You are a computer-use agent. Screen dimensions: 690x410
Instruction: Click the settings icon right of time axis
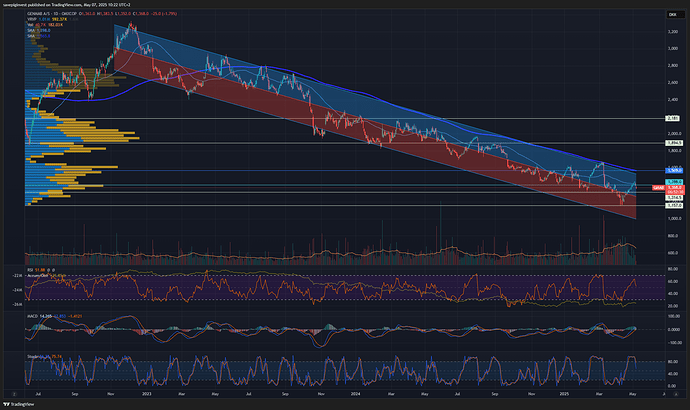[x=675, y=394]
